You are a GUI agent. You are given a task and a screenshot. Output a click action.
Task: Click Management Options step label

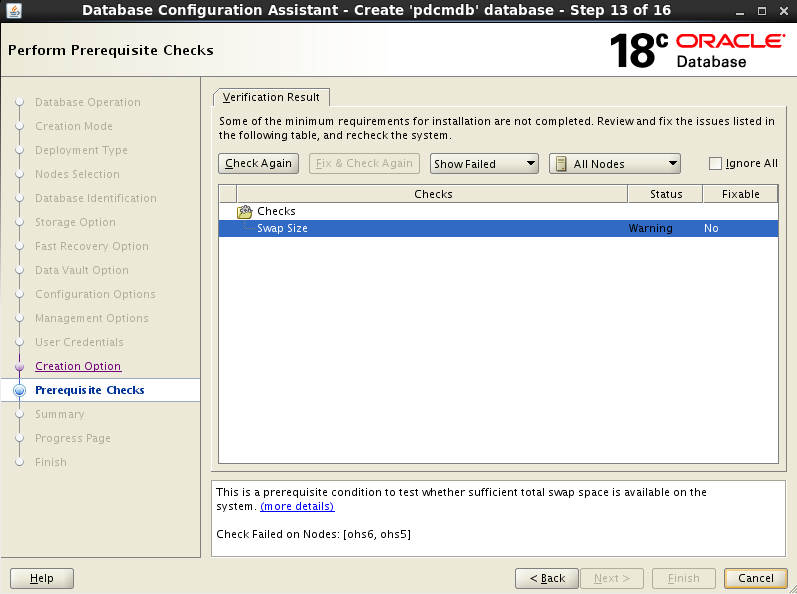(x=91, y=318)
